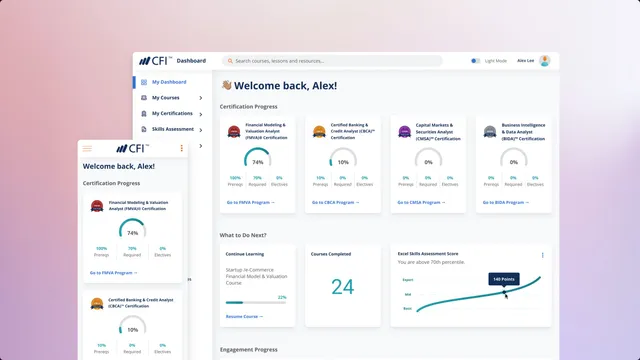Click the 140 Points tooltip on chart
The width and height of the screenshot is (640, 360).
(504, 279)
